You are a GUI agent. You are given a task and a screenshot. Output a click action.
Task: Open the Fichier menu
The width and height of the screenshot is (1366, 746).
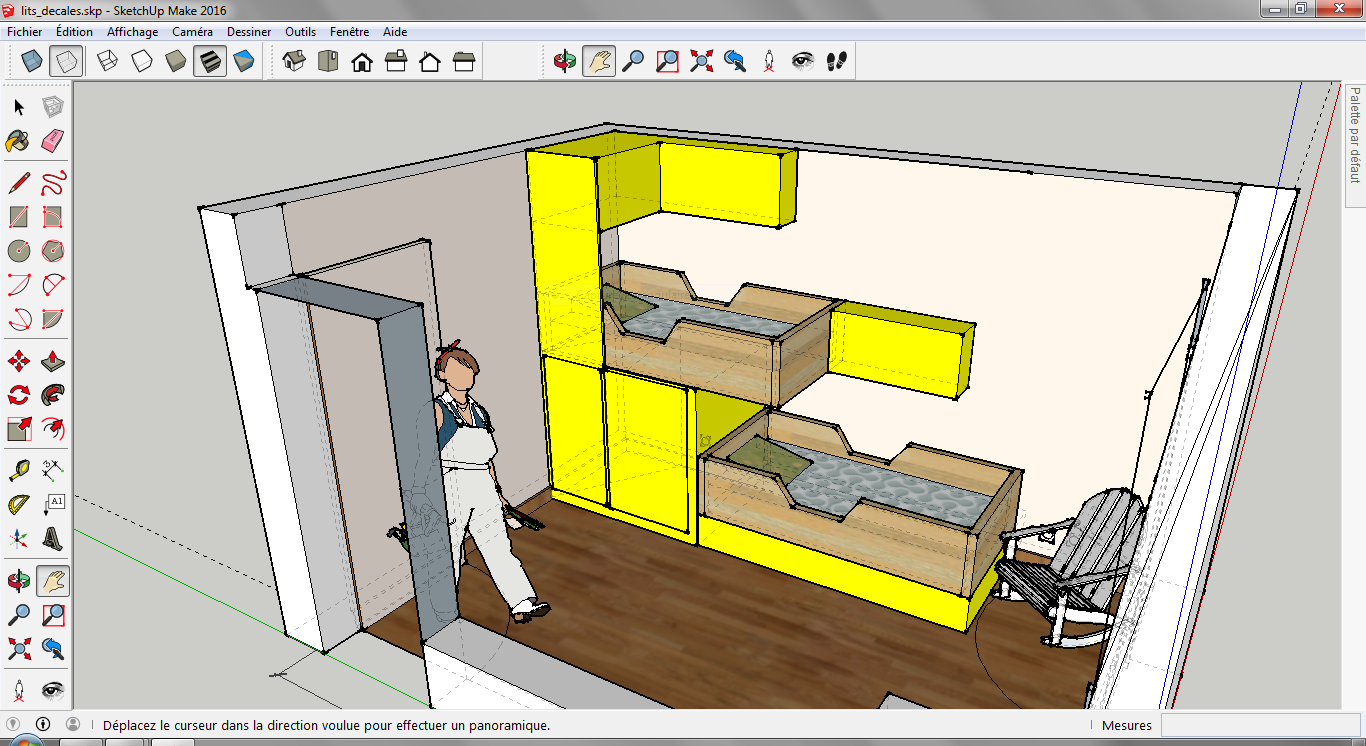(x=24, y=32)
